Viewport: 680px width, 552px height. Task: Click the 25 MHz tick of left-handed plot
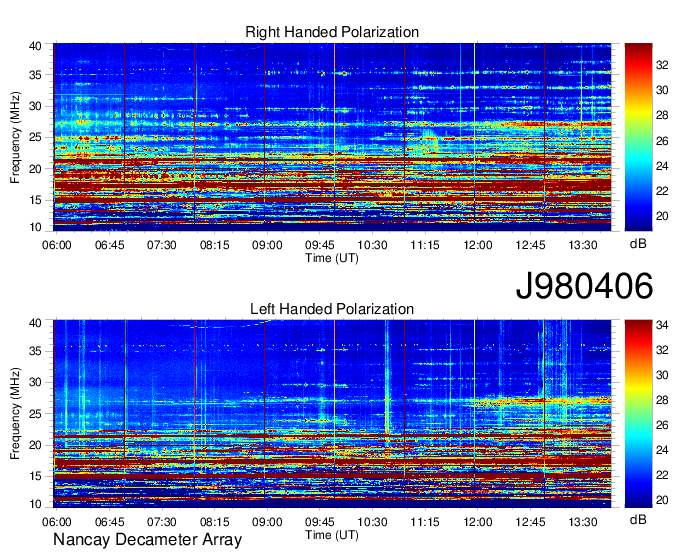(35, 414)
